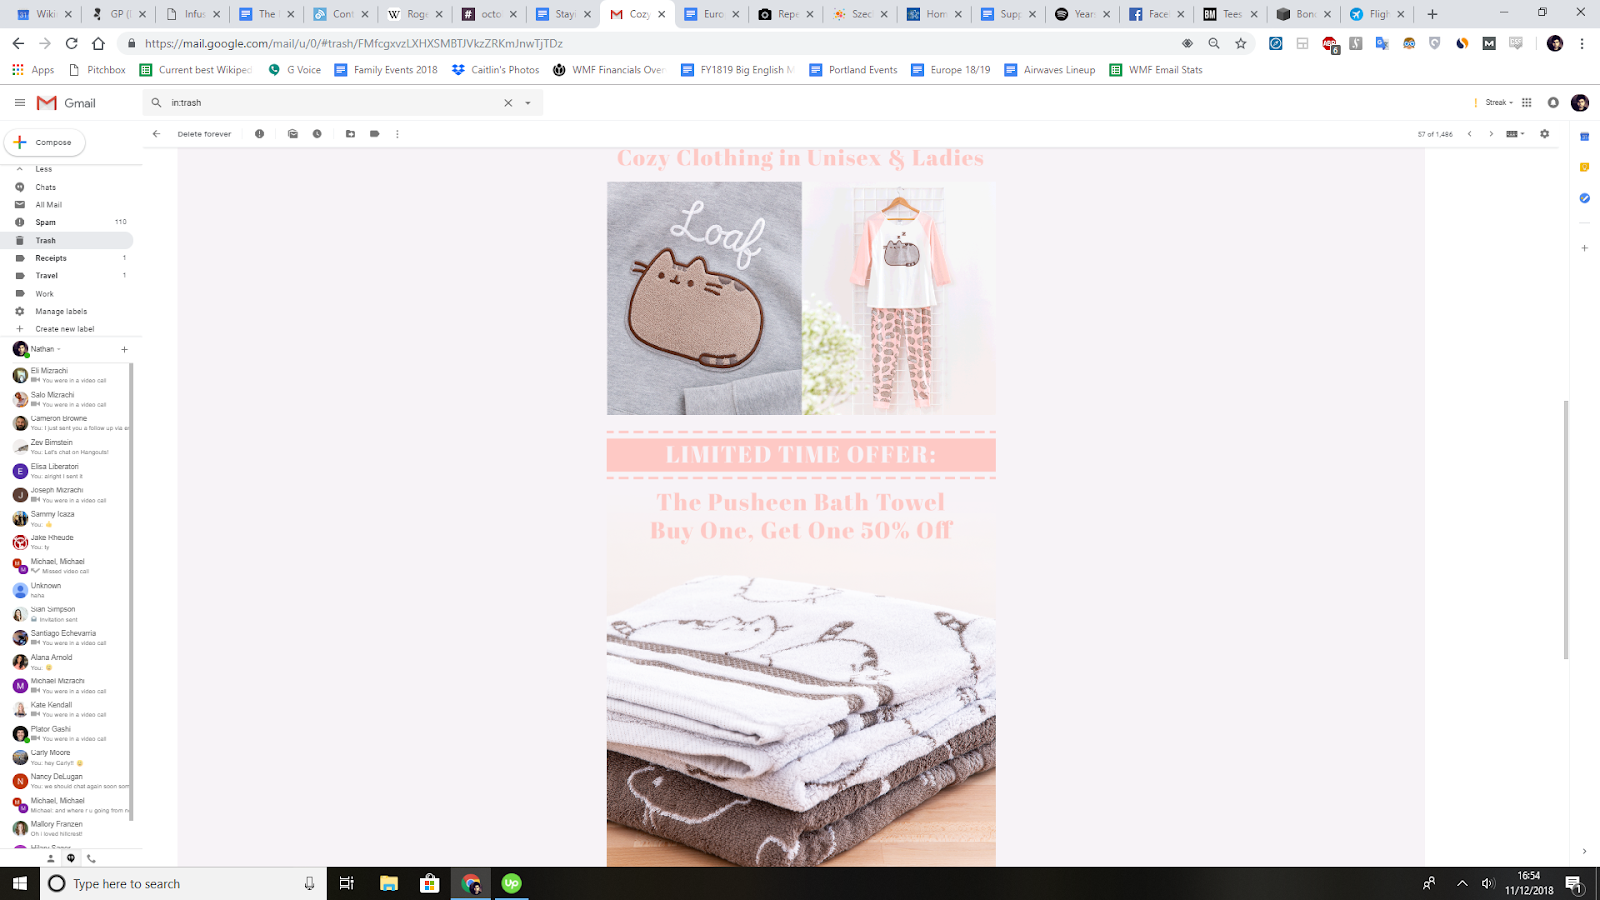
Task: Click the Pusheen pajamas image
Action: coord(899,298)
